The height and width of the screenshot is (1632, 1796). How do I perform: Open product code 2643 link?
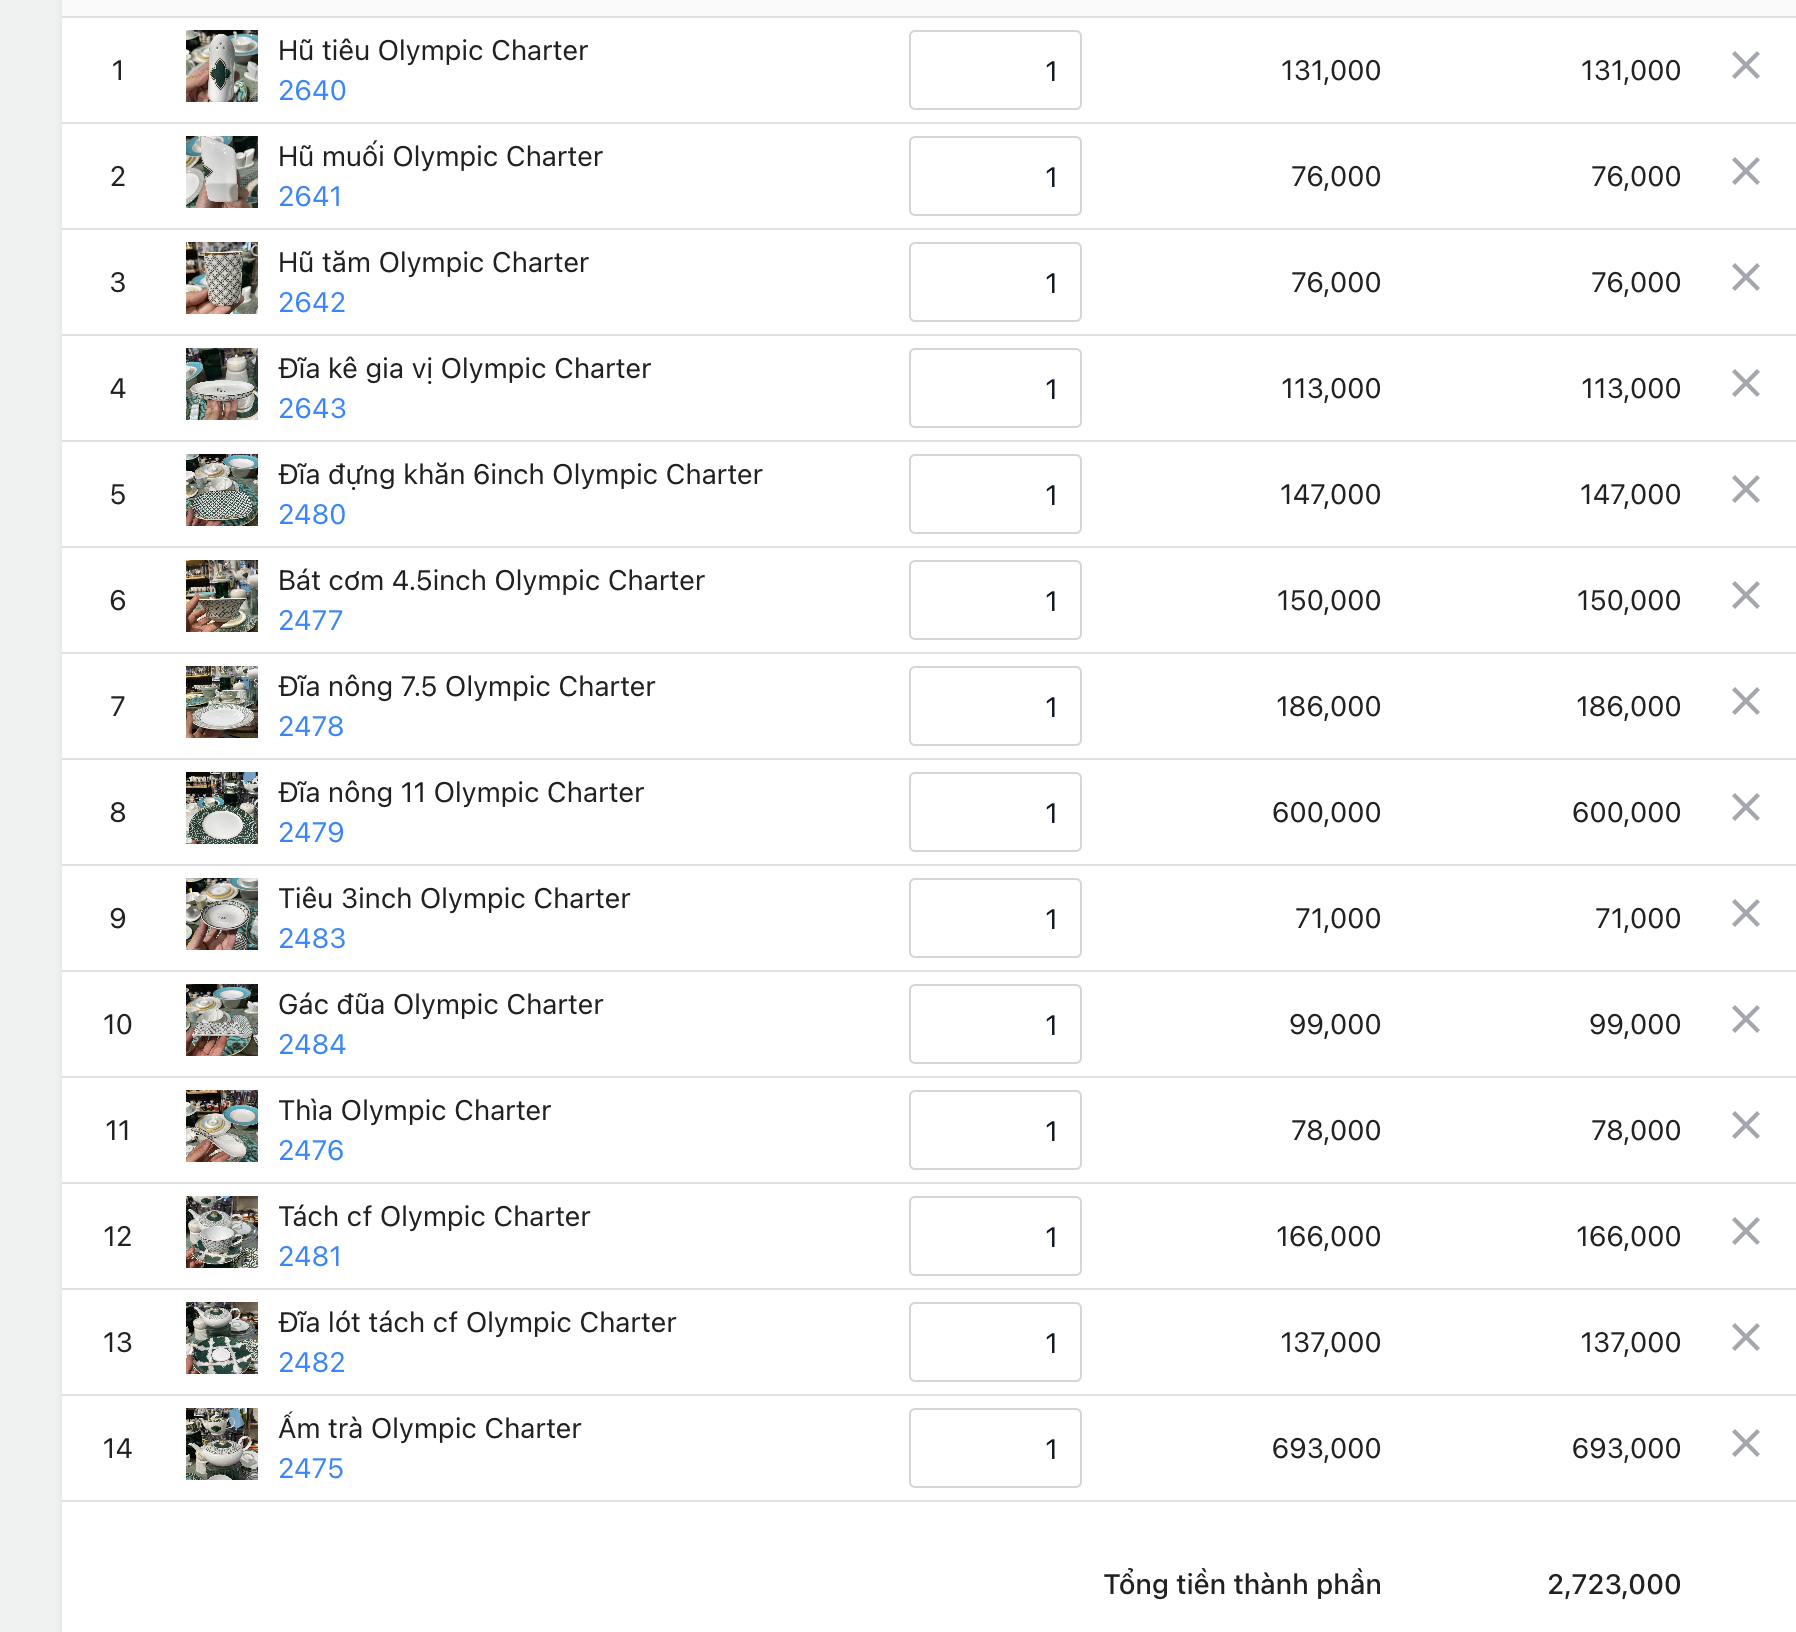coord(312,409)
